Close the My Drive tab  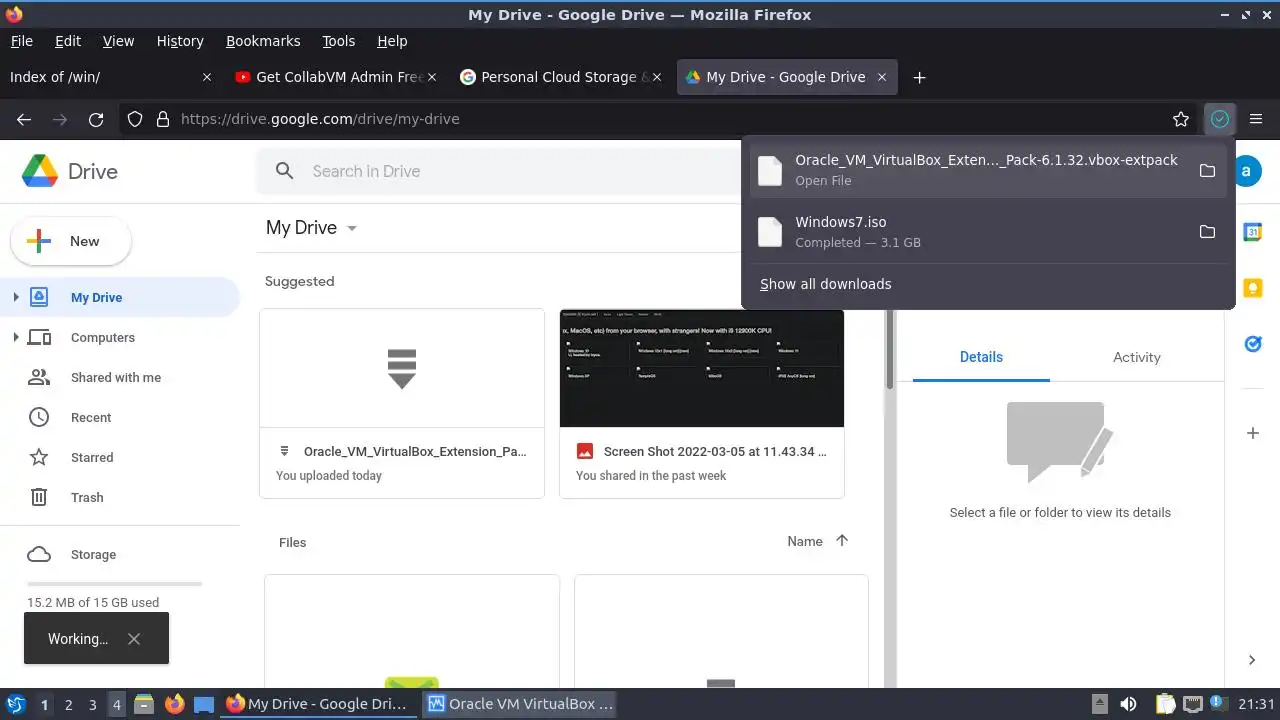[x=882, y=77]
